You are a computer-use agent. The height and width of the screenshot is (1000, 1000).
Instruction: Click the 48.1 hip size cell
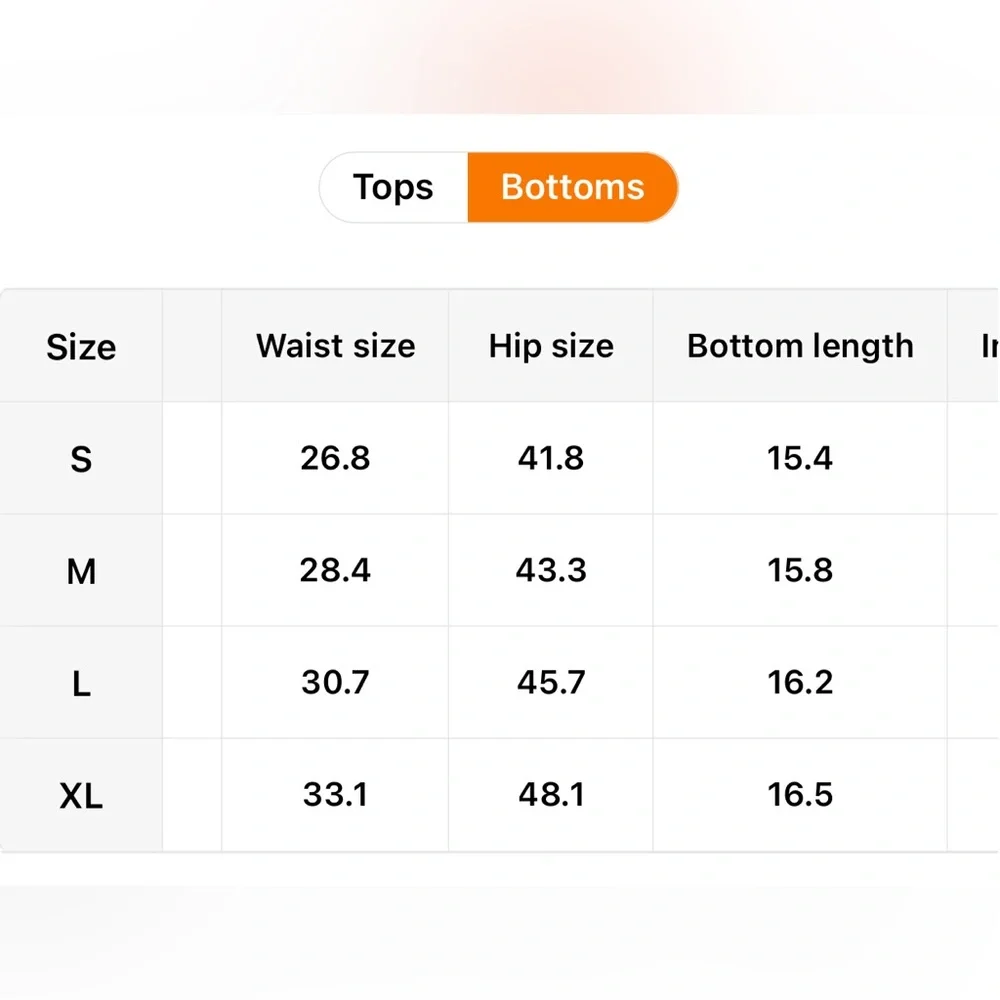tap(551, 794)
